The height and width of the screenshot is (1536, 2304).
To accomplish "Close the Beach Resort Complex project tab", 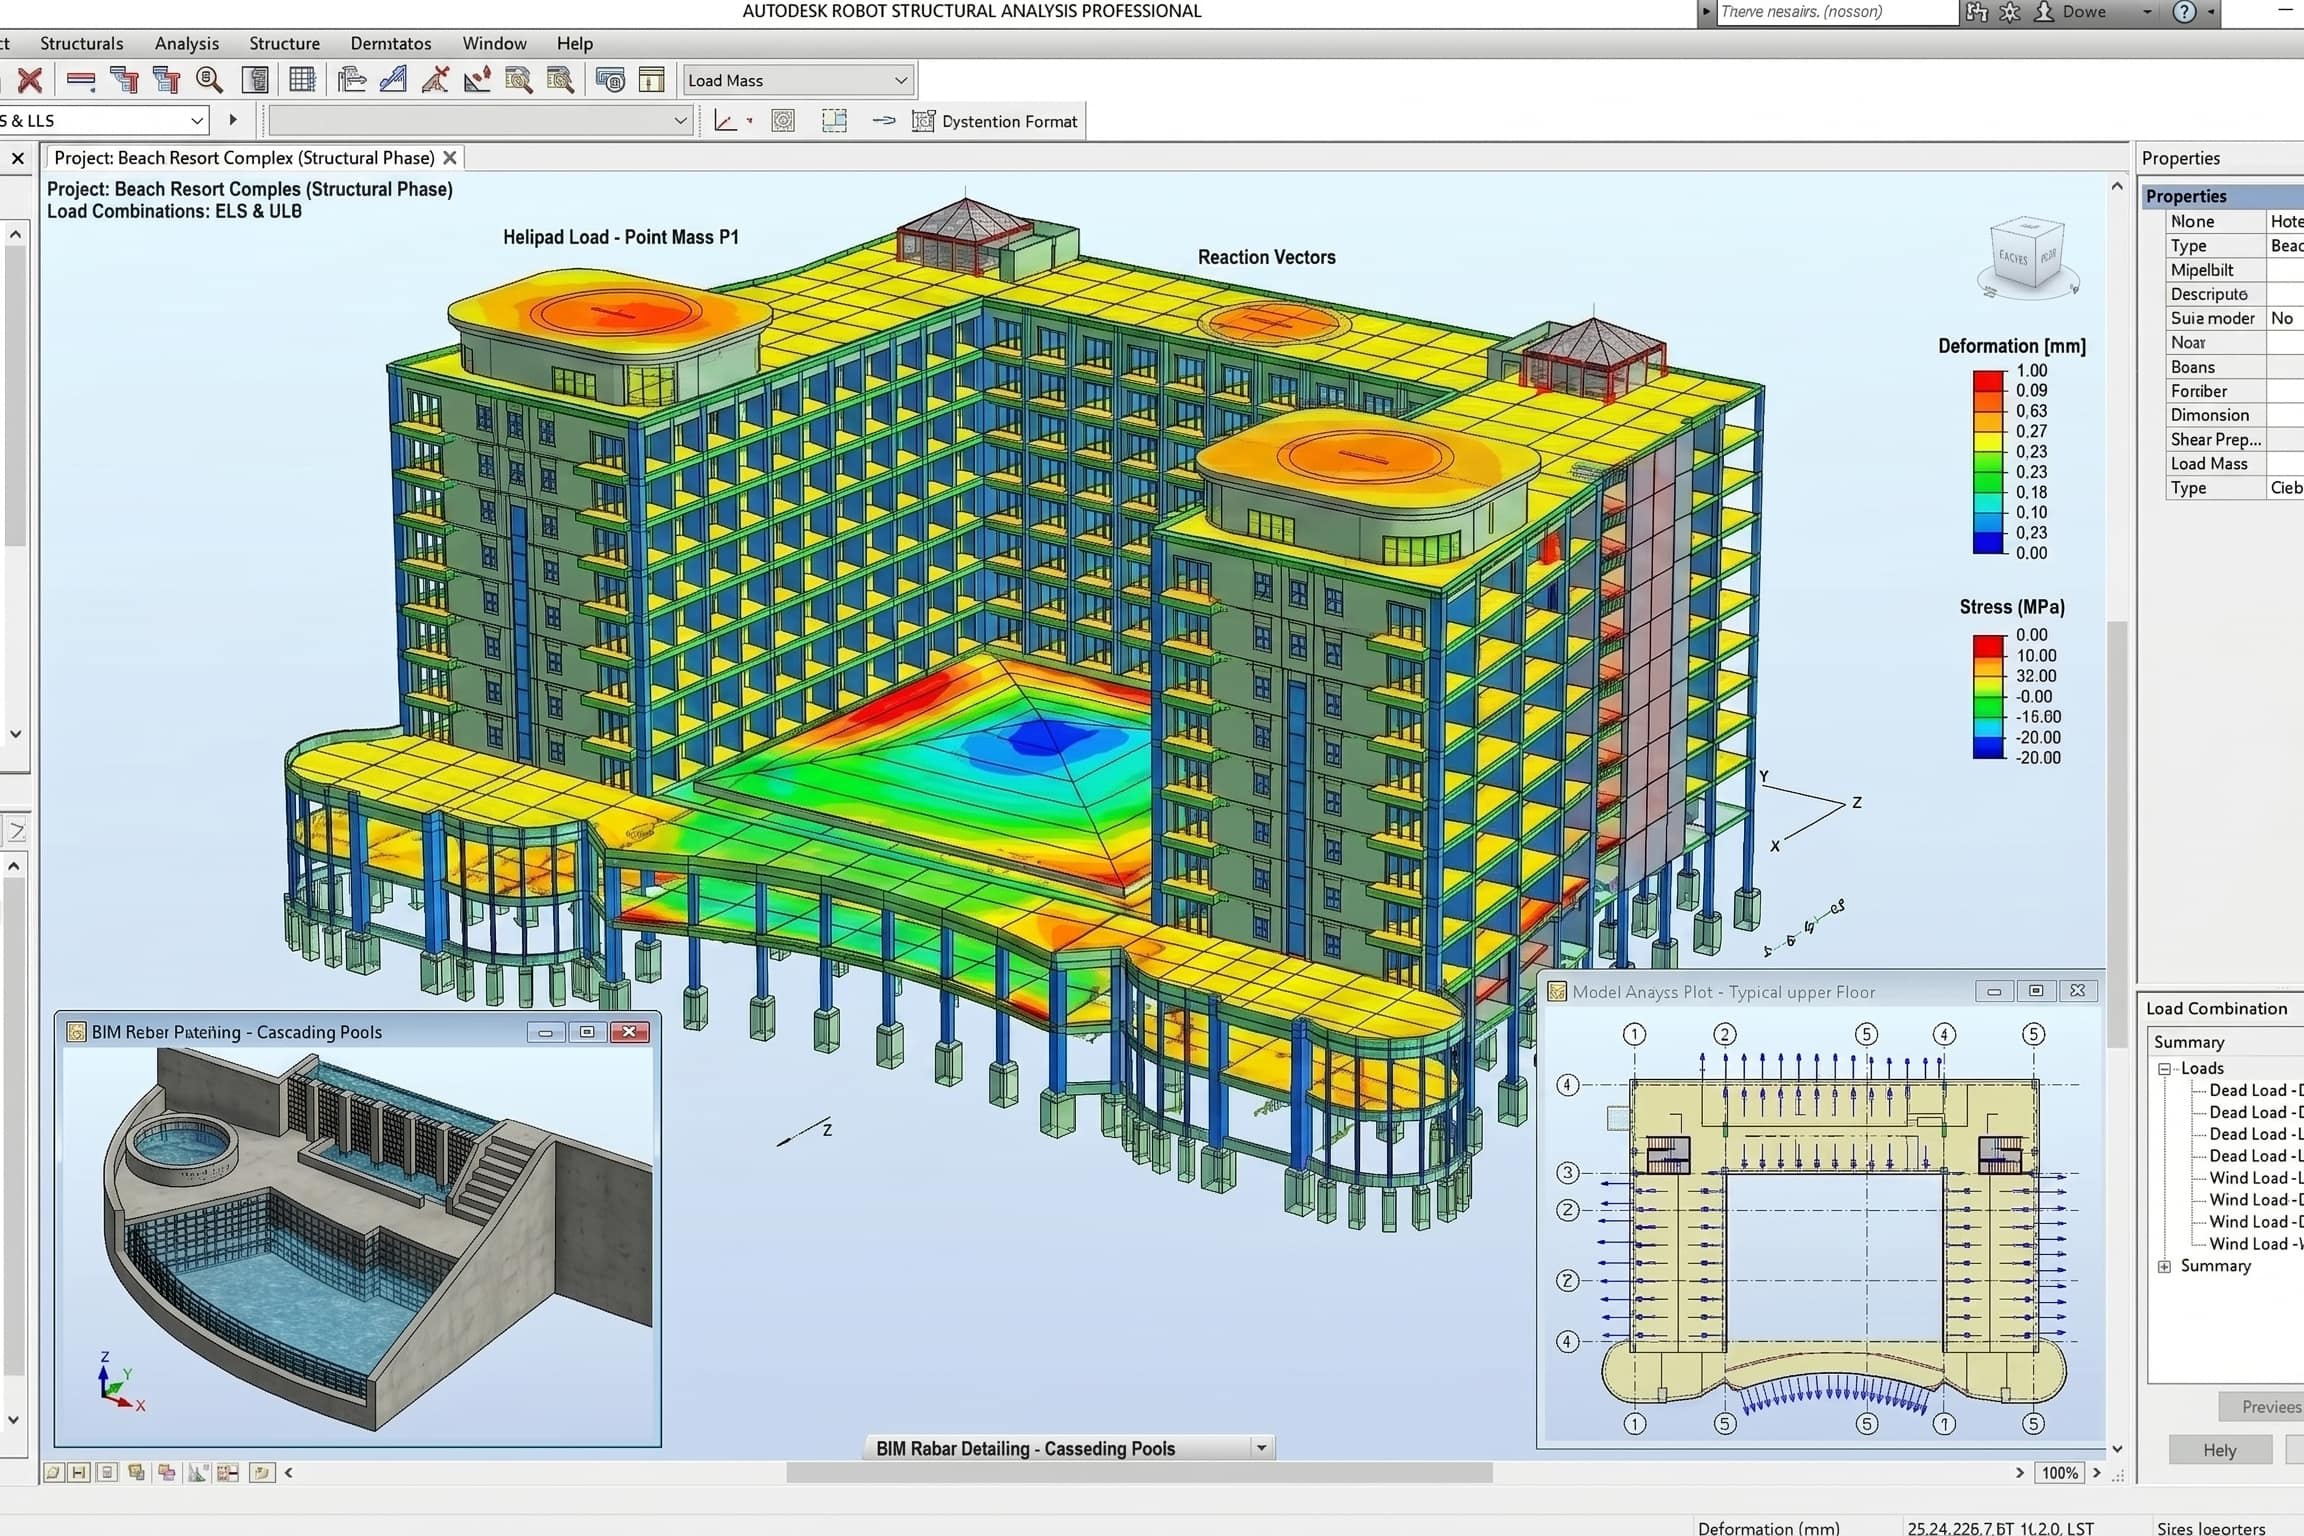I will coord(450,158).
